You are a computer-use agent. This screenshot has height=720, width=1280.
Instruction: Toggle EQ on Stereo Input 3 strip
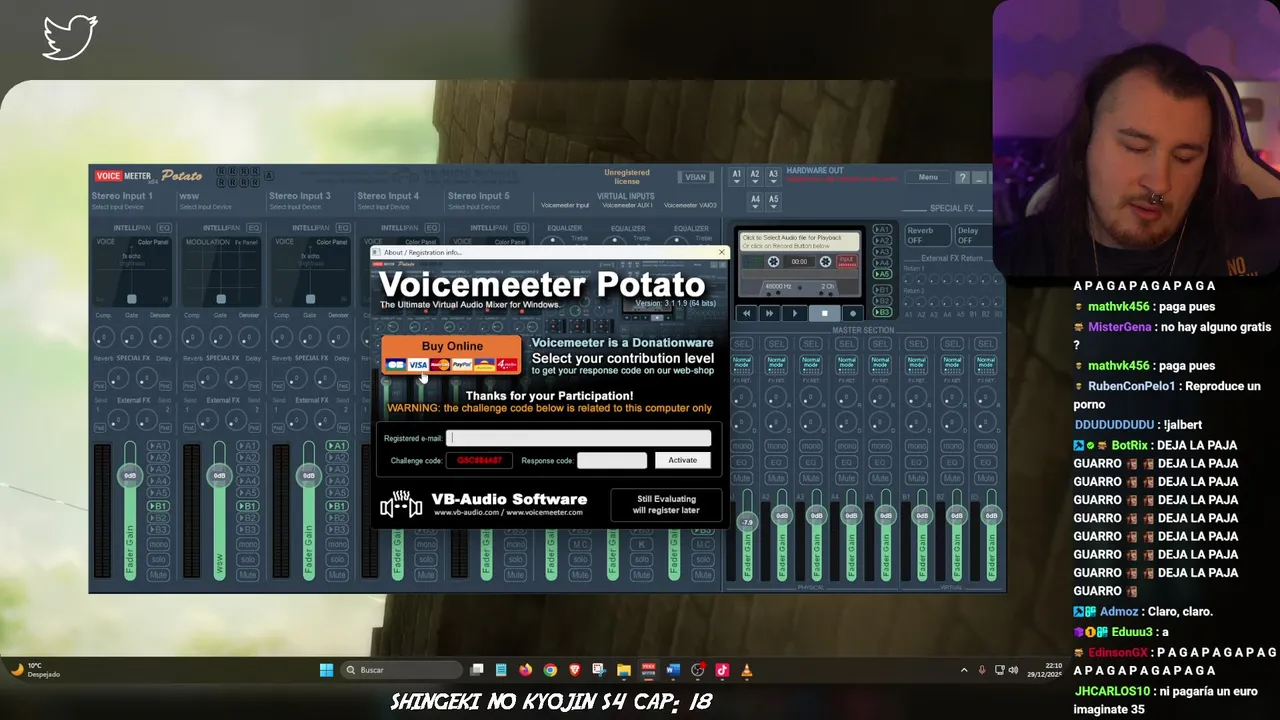click(x=343, y=228)
